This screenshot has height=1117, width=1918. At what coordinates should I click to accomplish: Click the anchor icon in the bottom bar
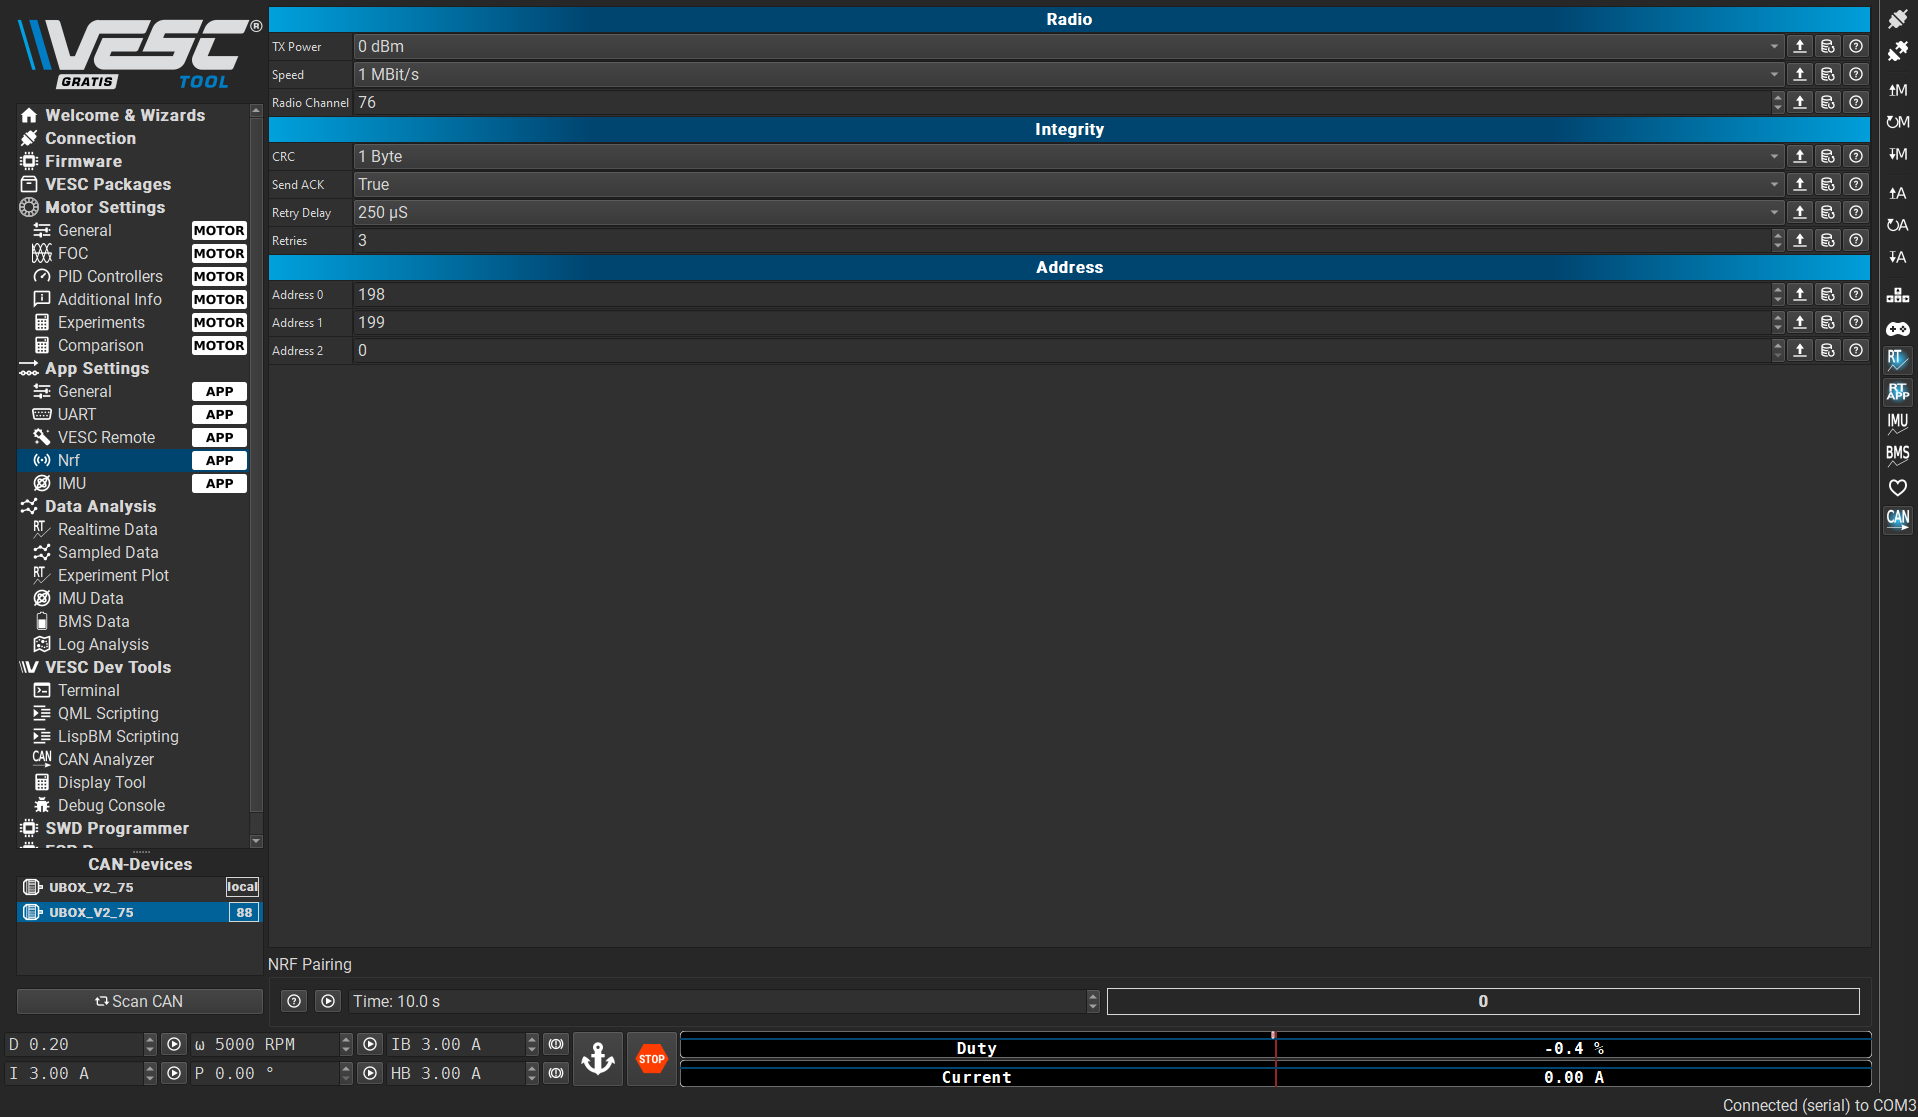[598, 1059]
